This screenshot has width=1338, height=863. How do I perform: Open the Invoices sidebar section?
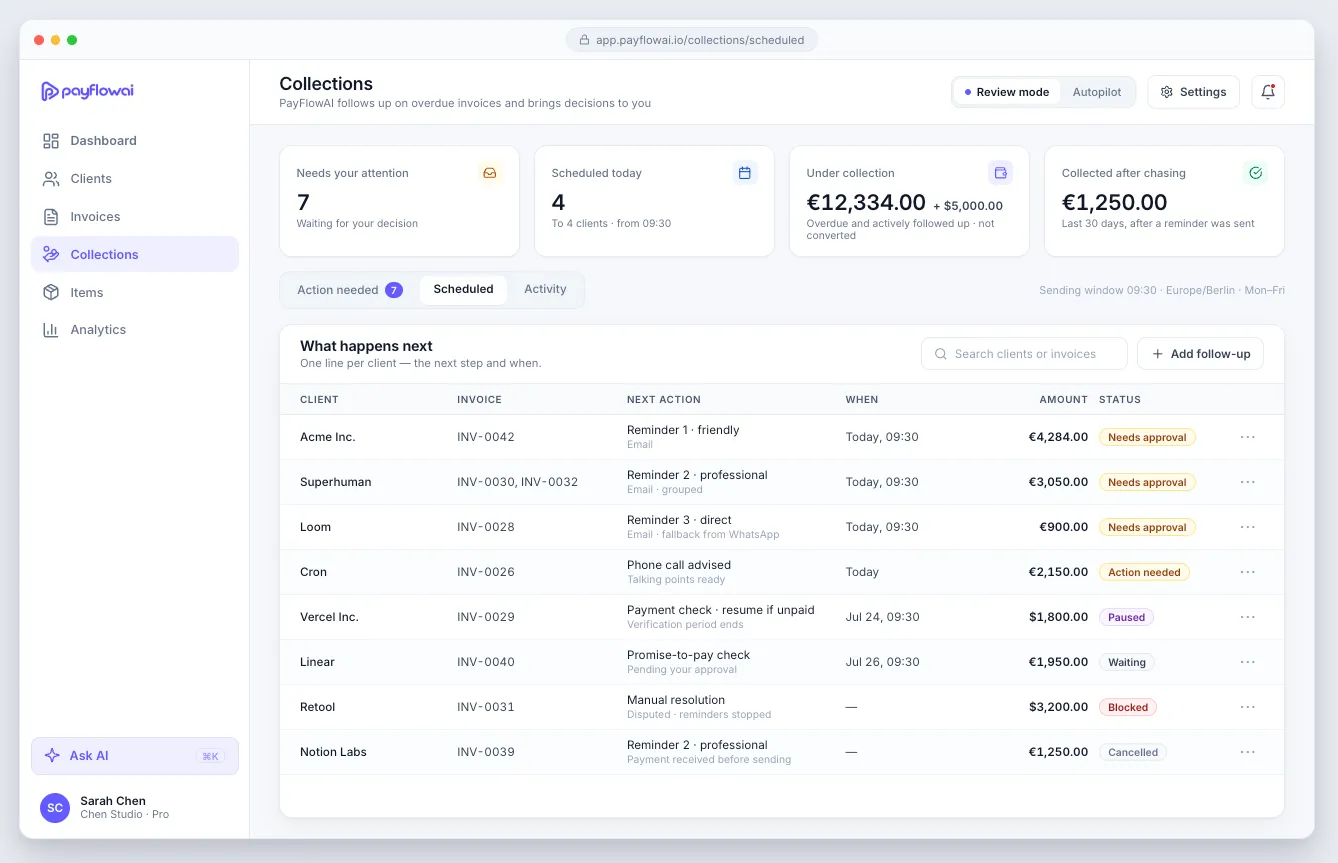click(135, 217)
